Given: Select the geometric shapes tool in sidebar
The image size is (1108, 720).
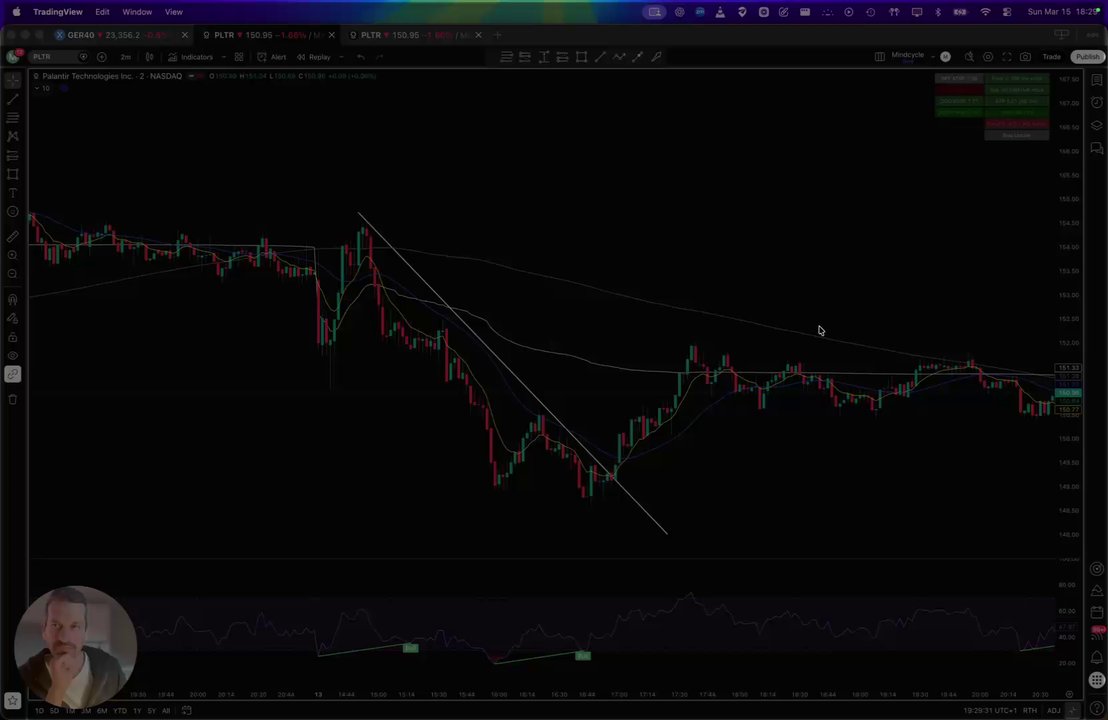Looking at the screenshot, I should (x=13, y=174).
